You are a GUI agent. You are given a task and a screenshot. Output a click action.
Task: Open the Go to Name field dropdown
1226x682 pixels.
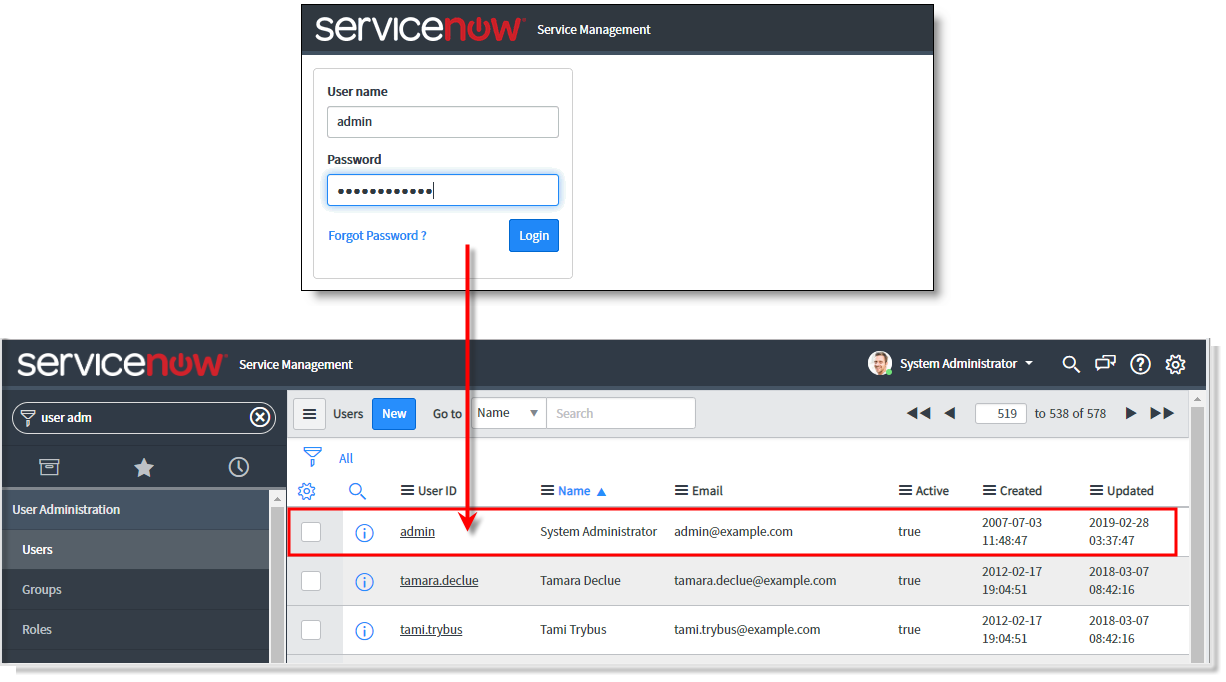508,412
